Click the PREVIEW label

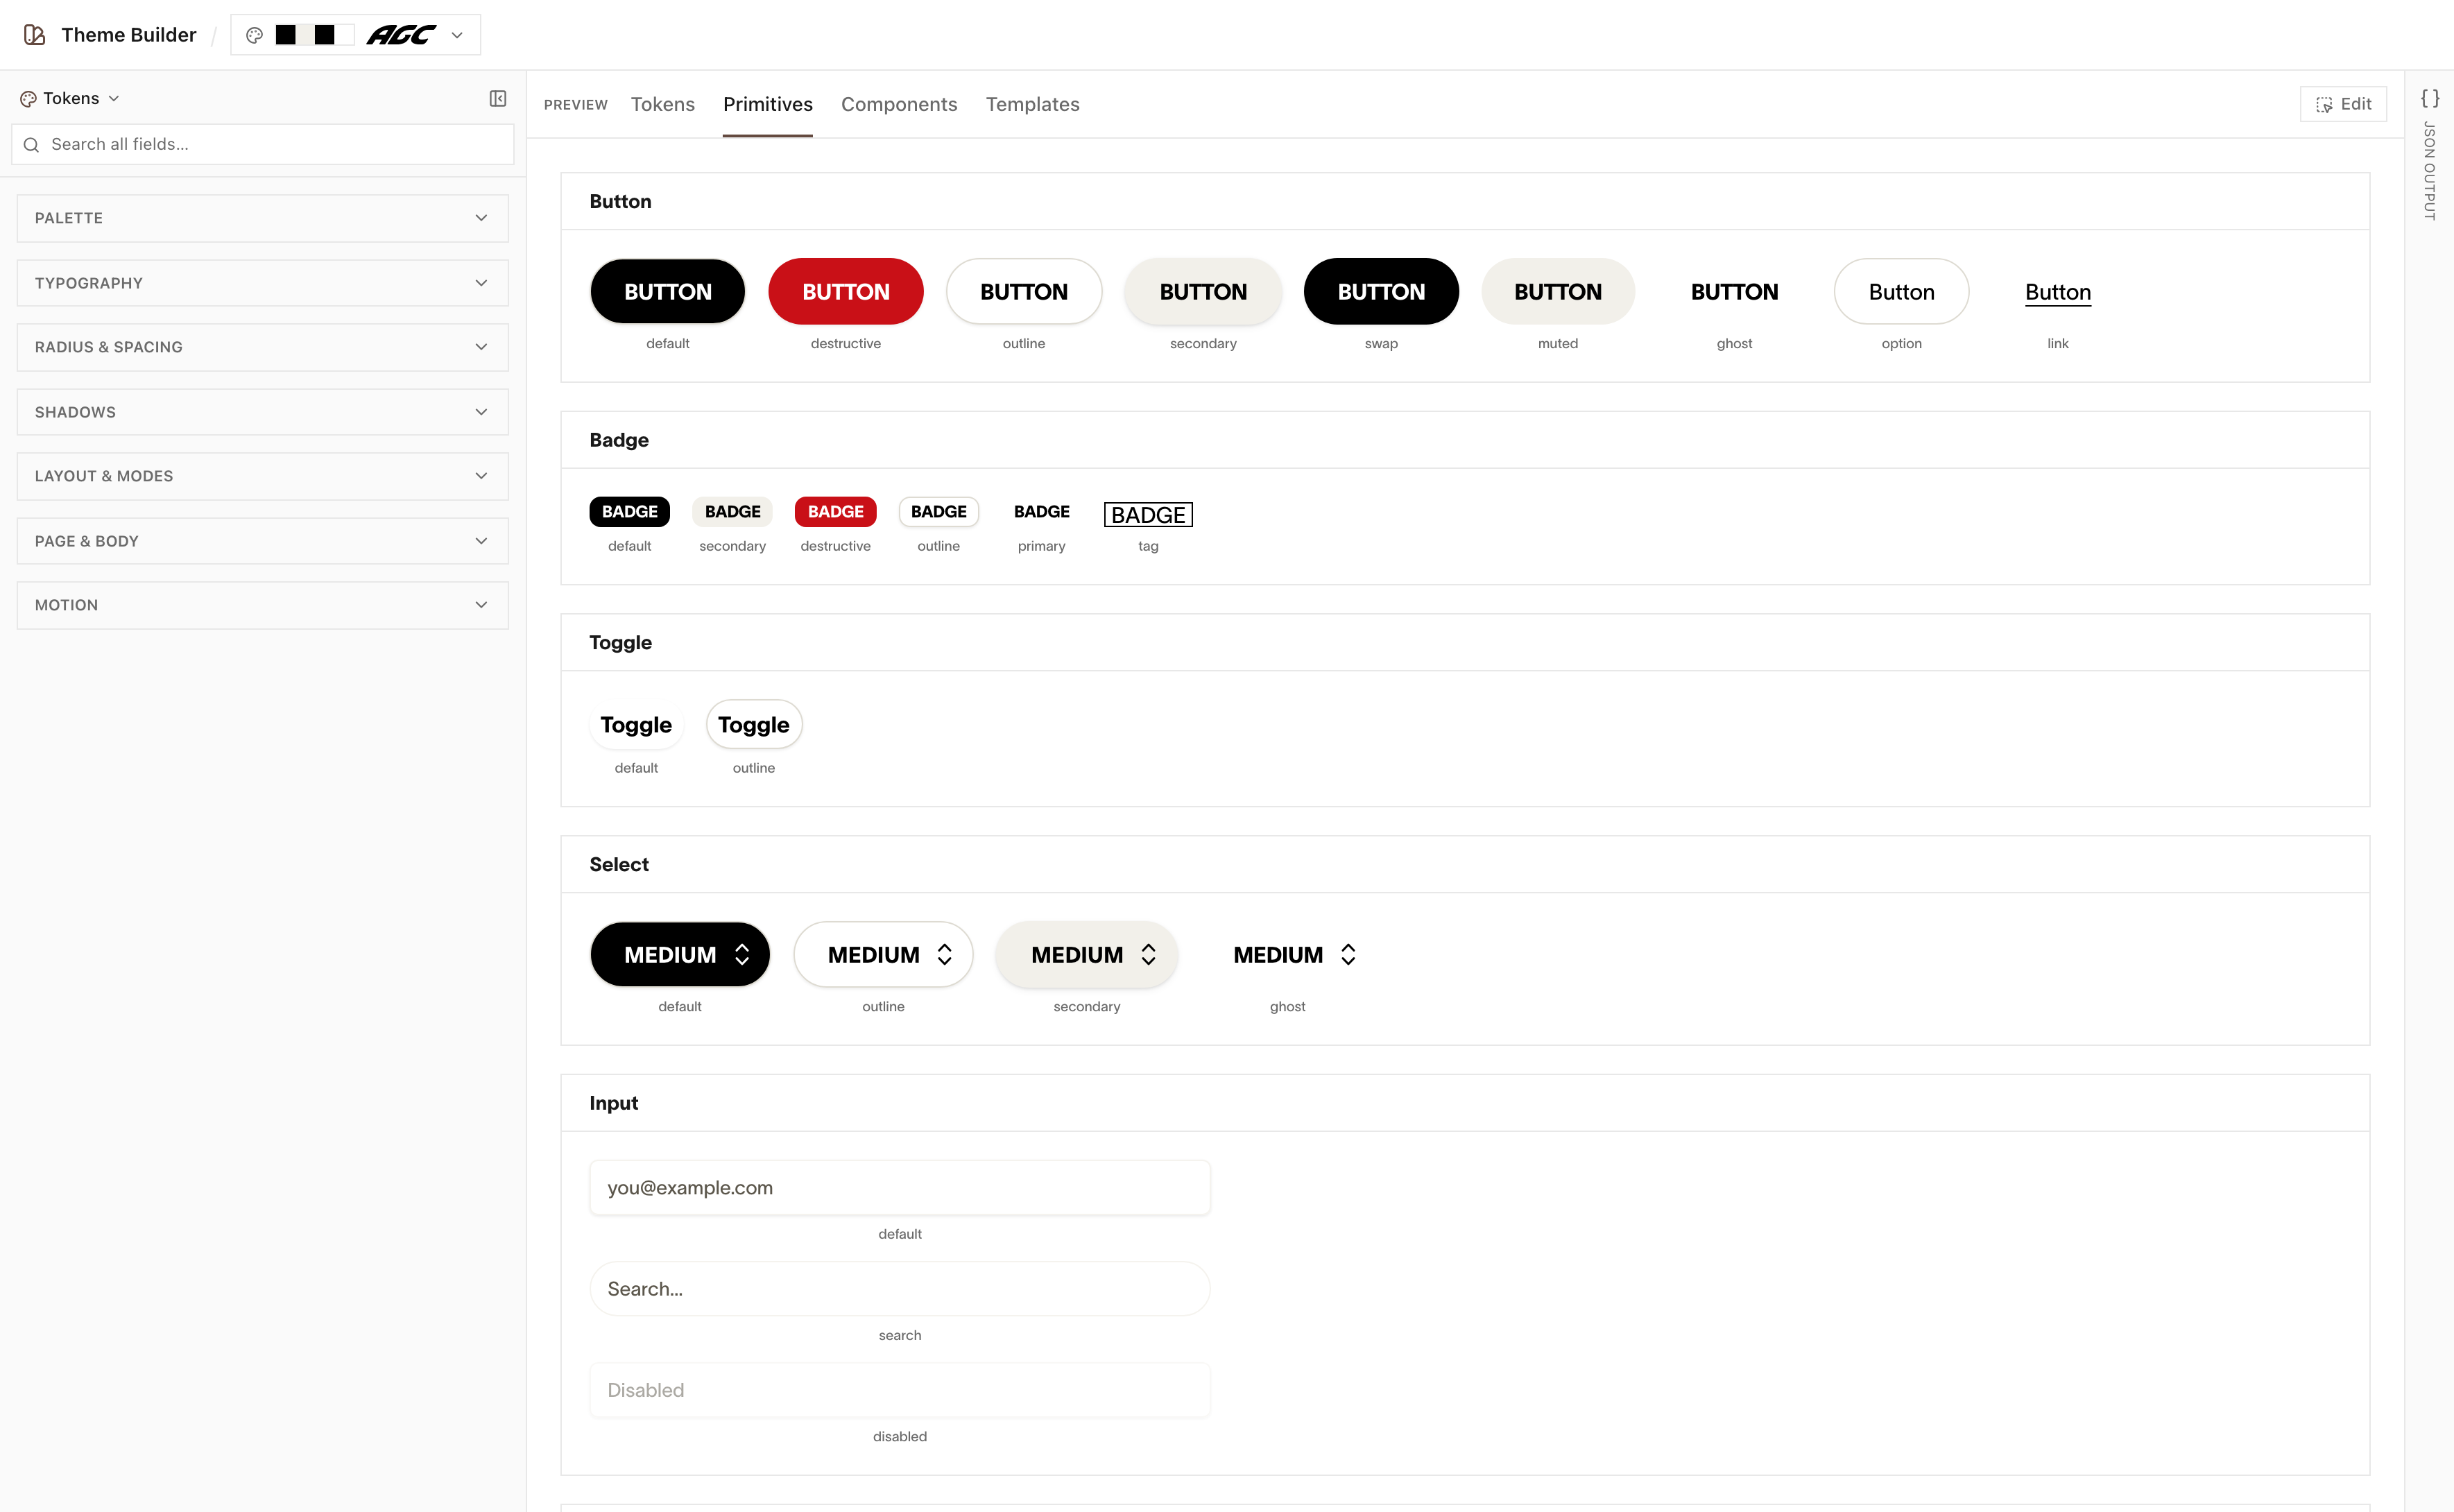point(576,105)
